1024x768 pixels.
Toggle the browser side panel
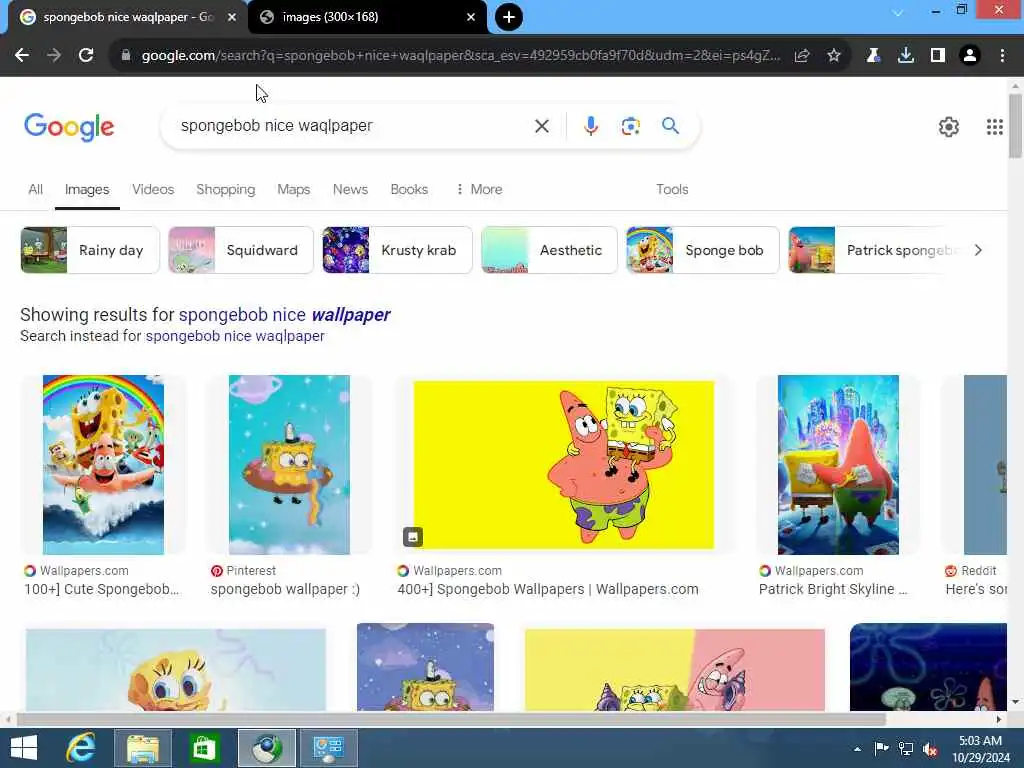pyautogui.click(x=938, y=56)
